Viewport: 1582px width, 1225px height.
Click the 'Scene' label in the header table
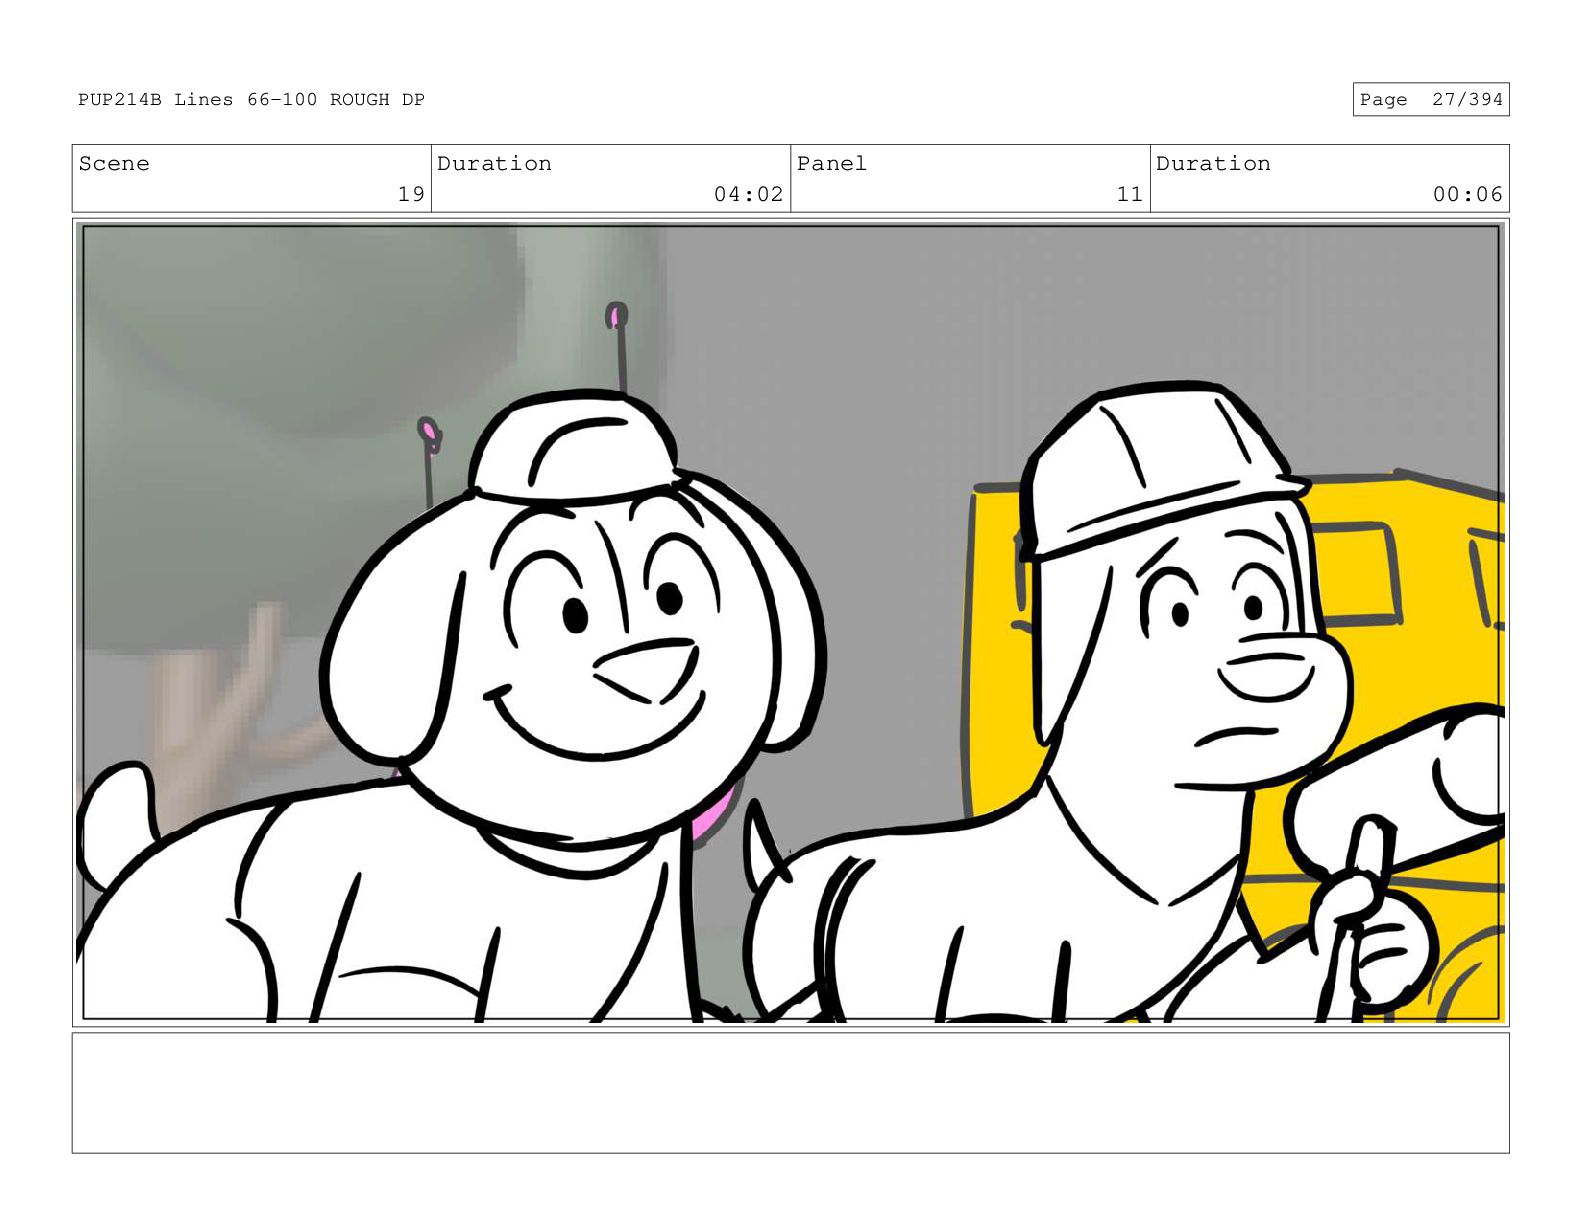click(114, 163)
